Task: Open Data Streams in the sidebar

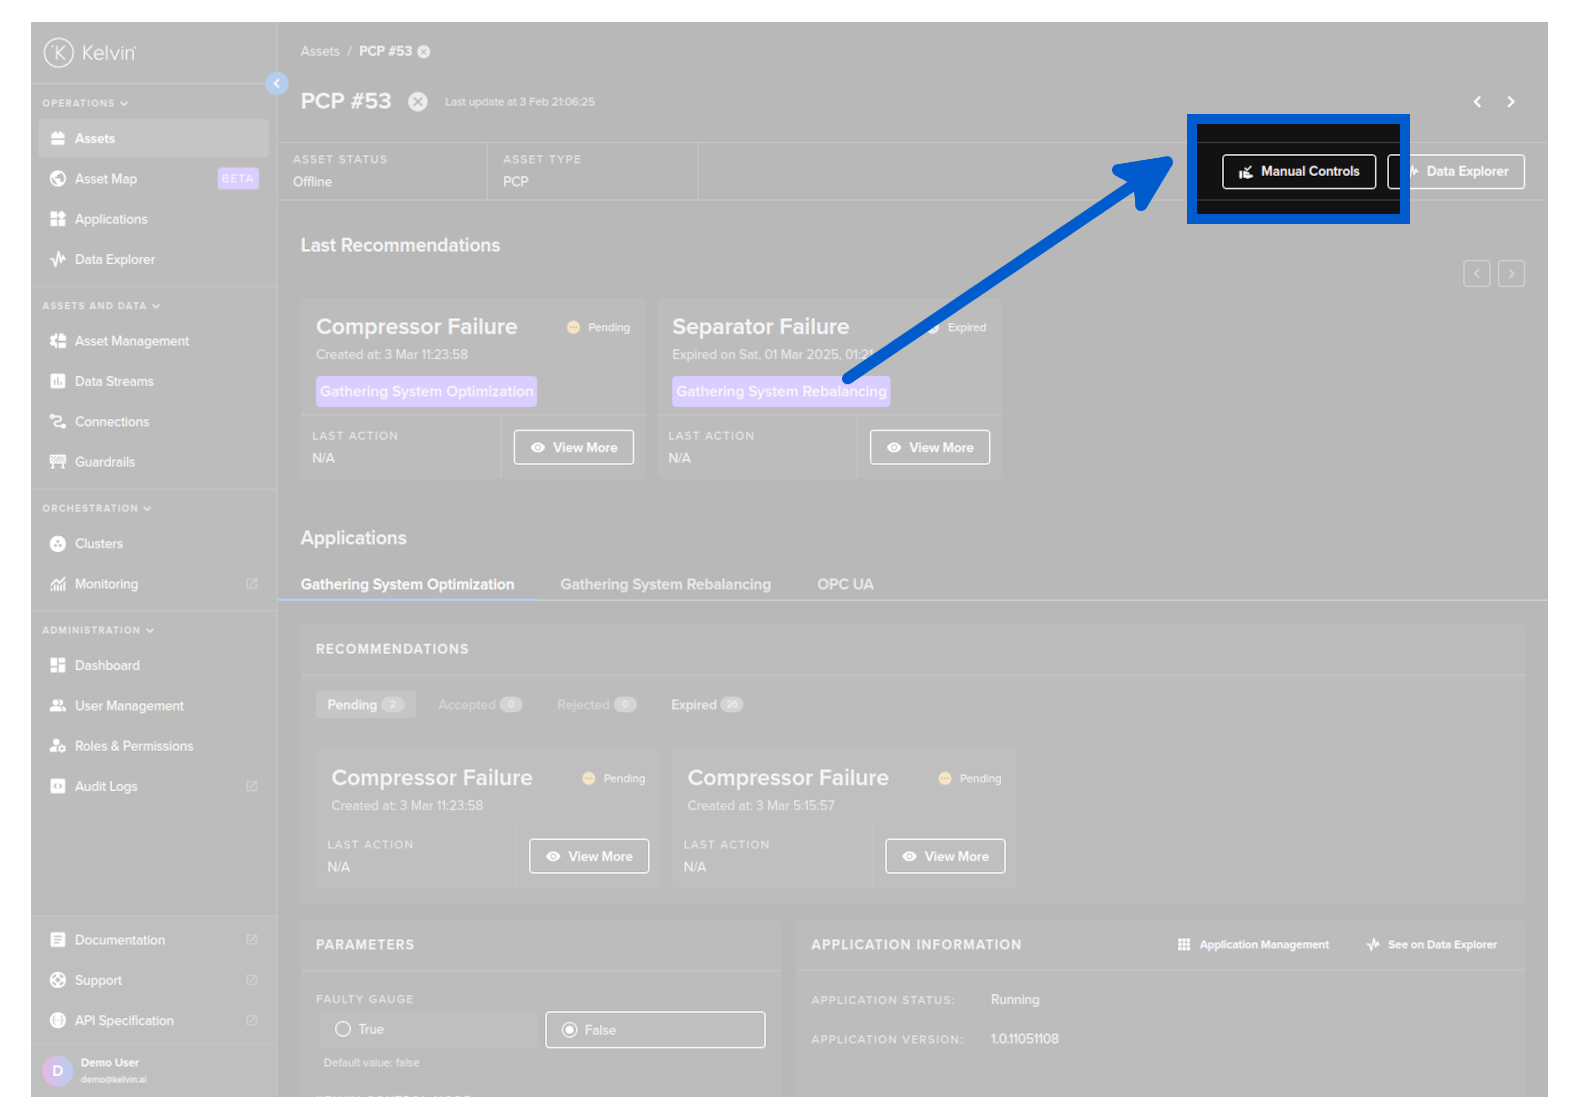Action: point(113,381)
